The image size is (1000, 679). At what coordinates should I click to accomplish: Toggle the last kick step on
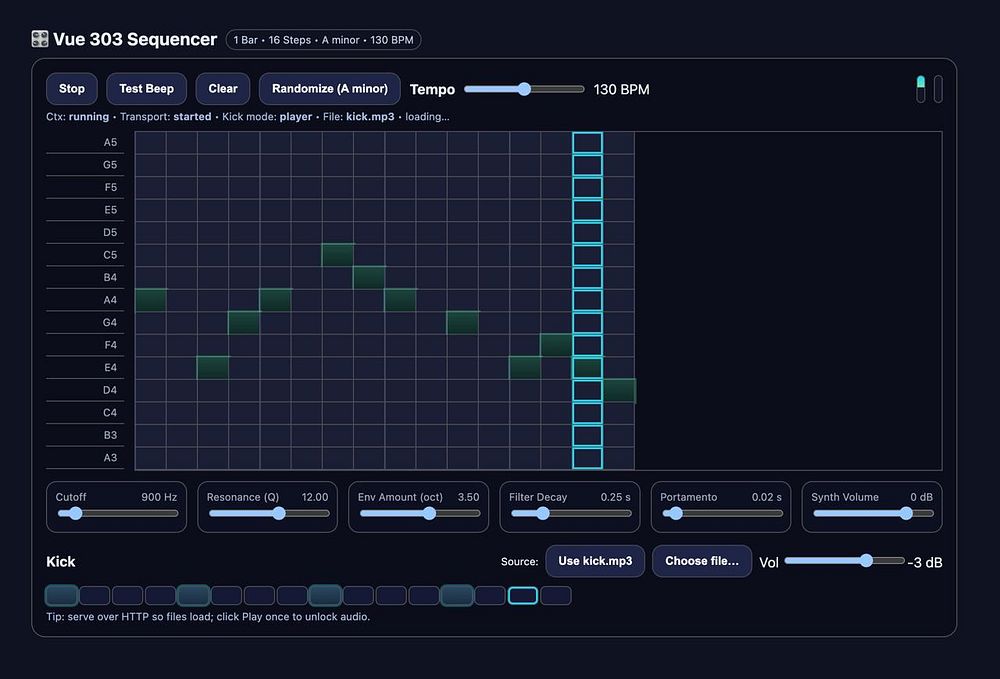[x=556, y=596]
